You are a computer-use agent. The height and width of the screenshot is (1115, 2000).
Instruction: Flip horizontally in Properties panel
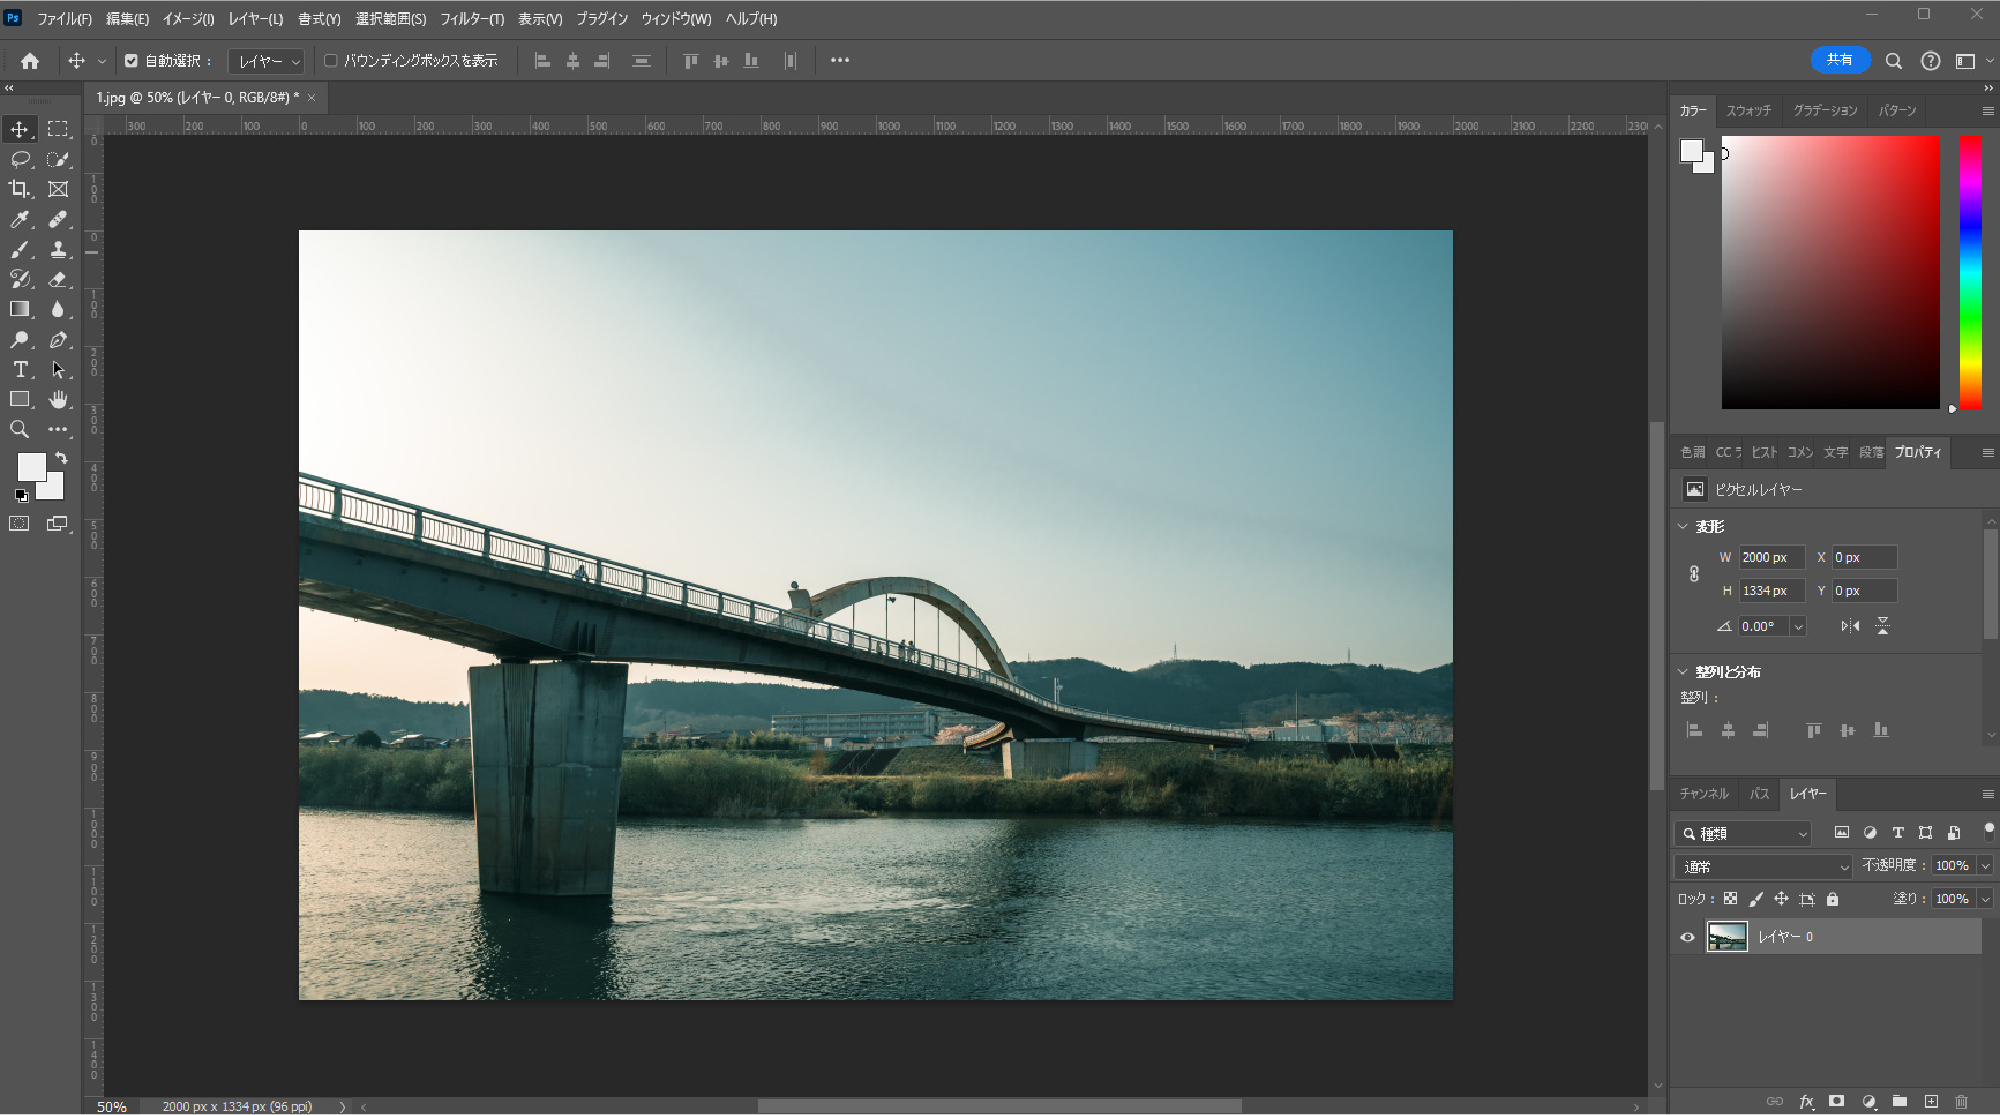[x=1850, y=626]
